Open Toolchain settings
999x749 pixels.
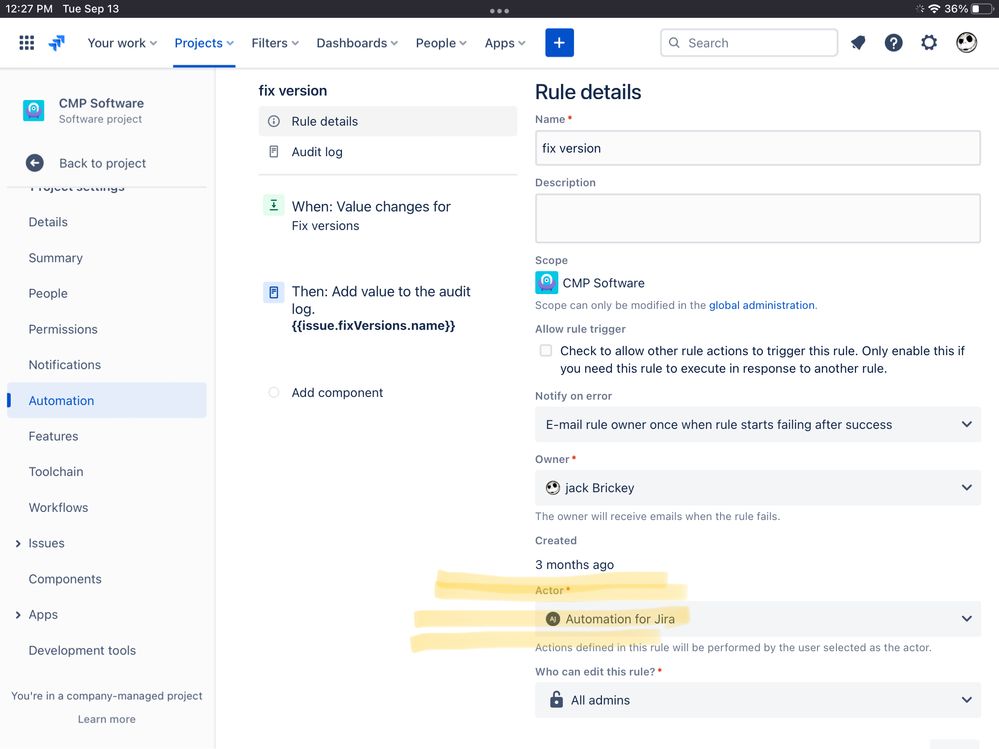(56, 472)
